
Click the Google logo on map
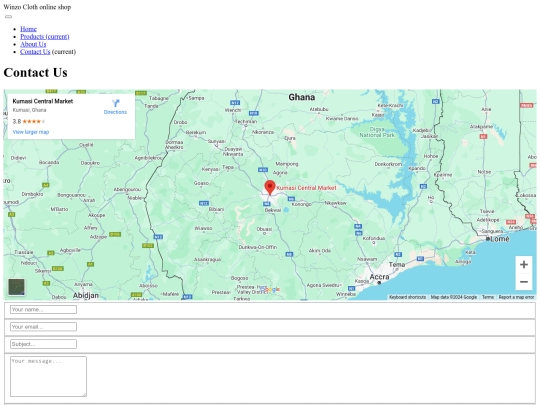pos(269,289)
